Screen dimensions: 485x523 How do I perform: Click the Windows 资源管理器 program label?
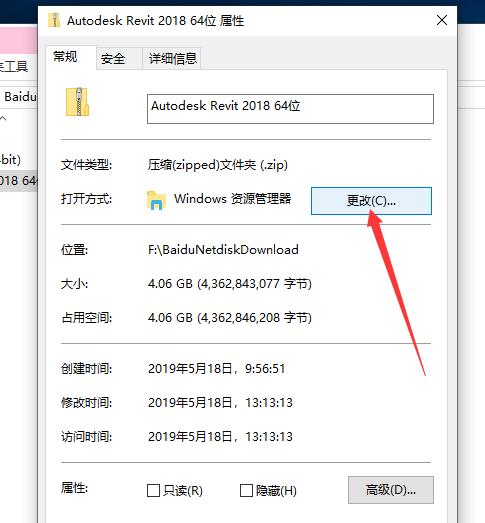(x=232, y=199)
